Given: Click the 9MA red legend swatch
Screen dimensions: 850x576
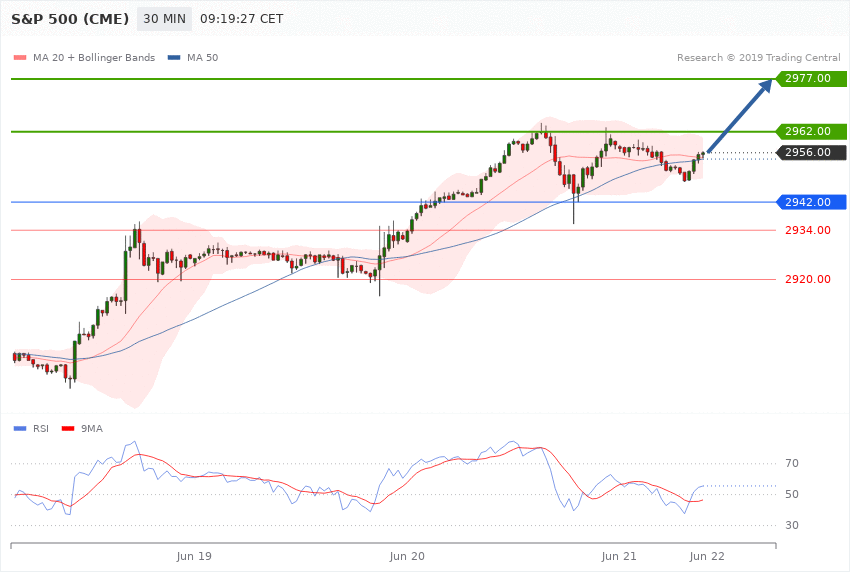Looking at the screenshot, I should click(x=68, y=429).
